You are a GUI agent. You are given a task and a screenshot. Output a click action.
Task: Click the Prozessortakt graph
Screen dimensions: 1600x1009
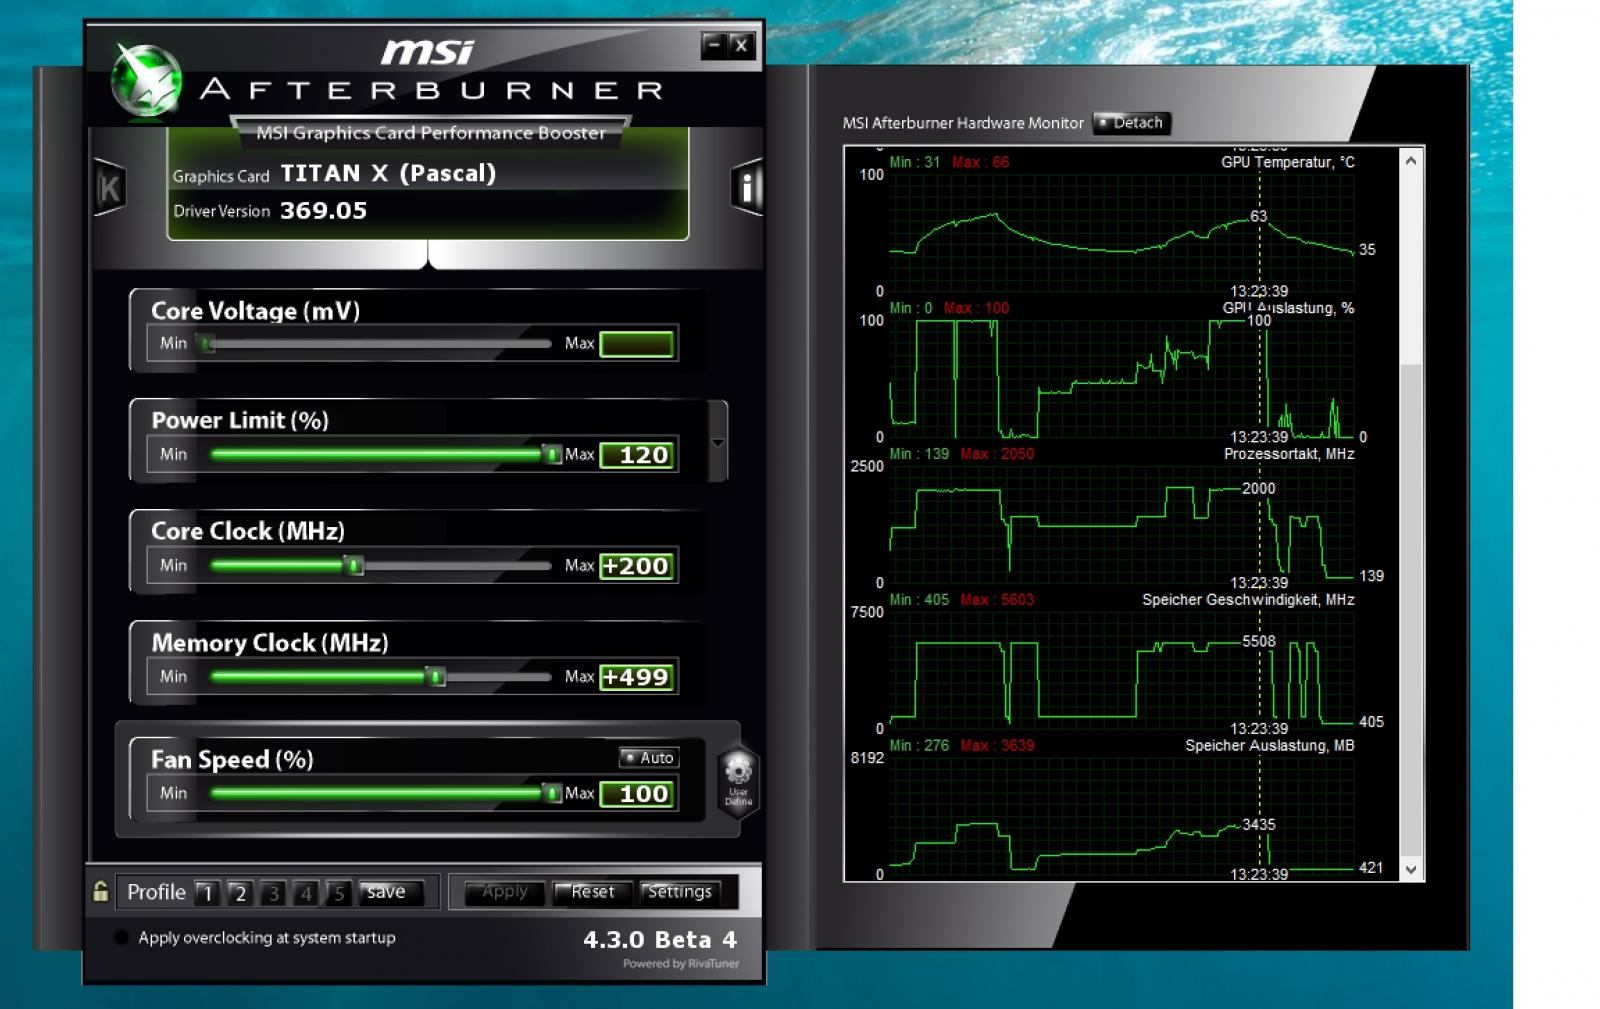click(x=1121, y=525)
